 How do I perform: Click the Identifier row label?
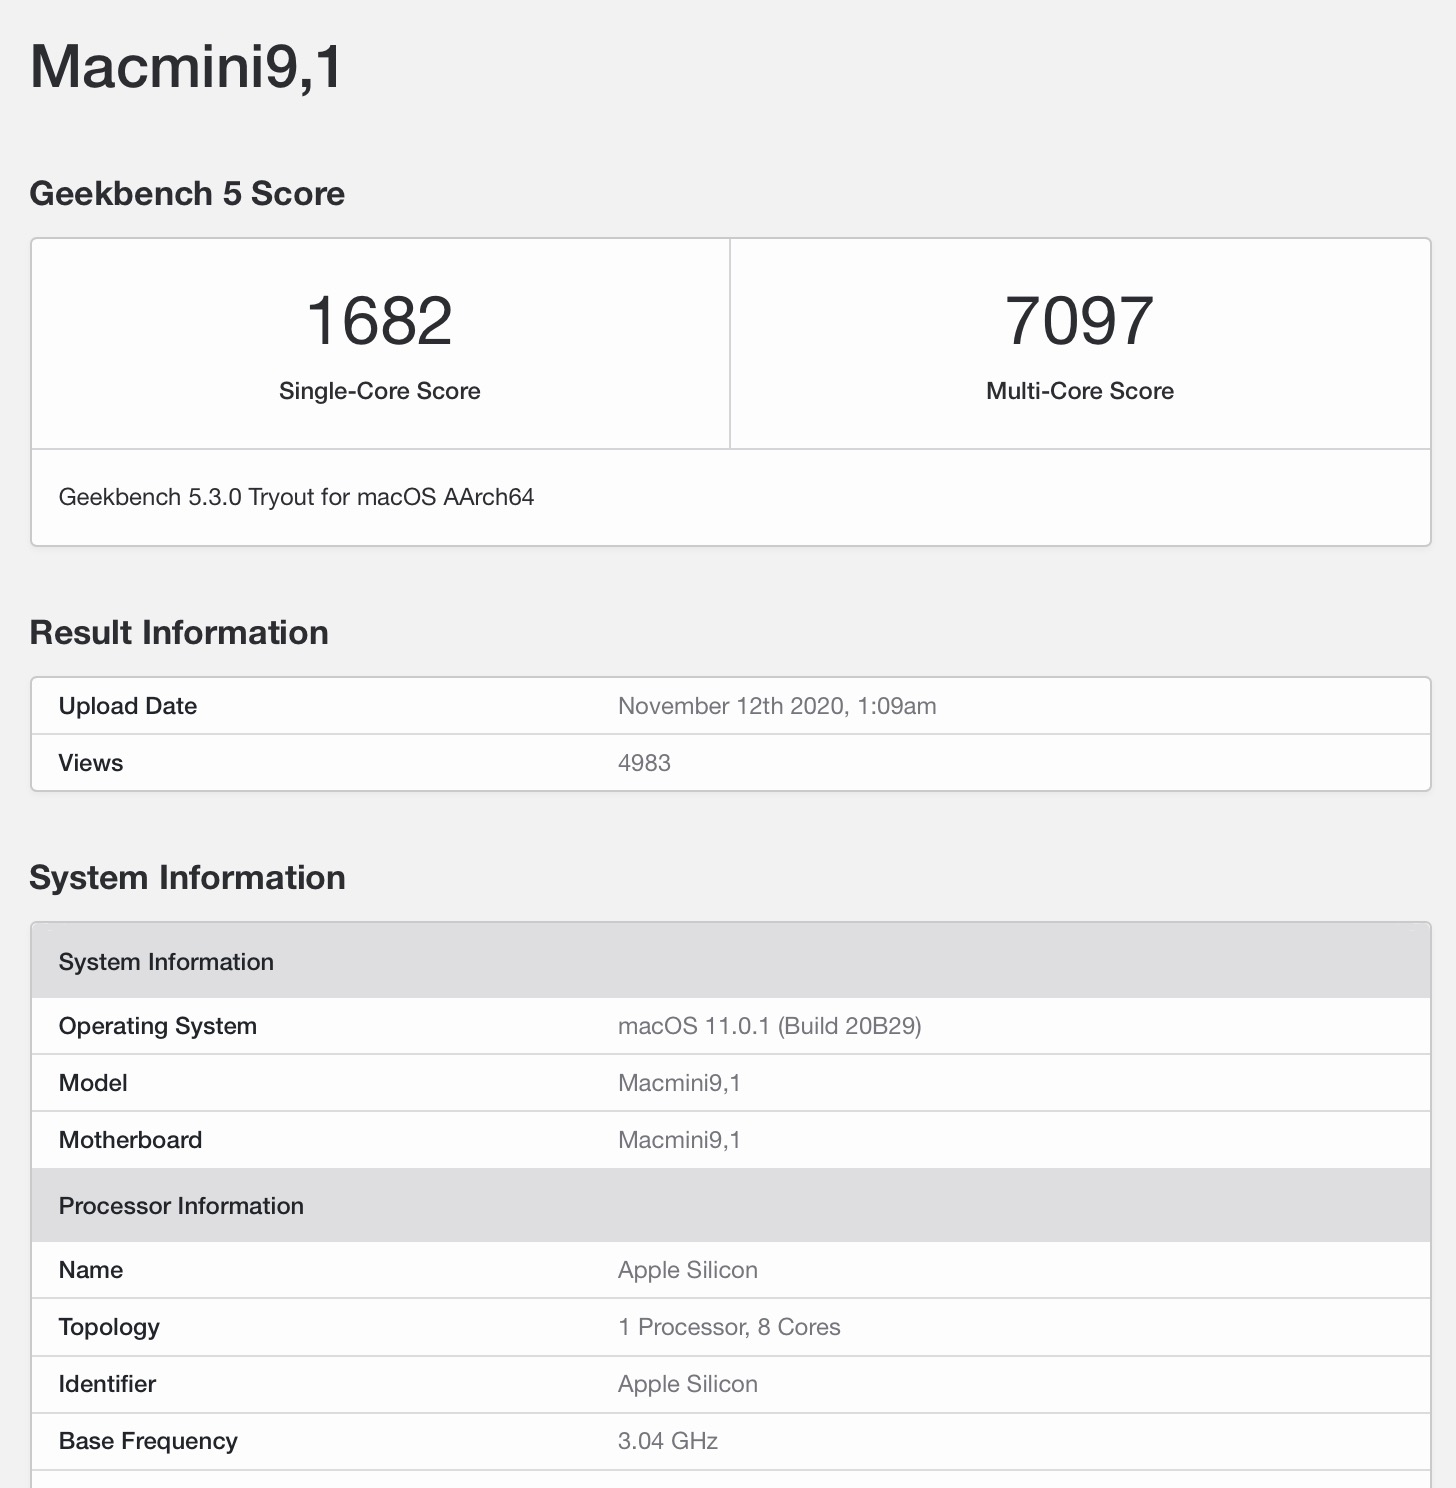(x=107, y=1384)
